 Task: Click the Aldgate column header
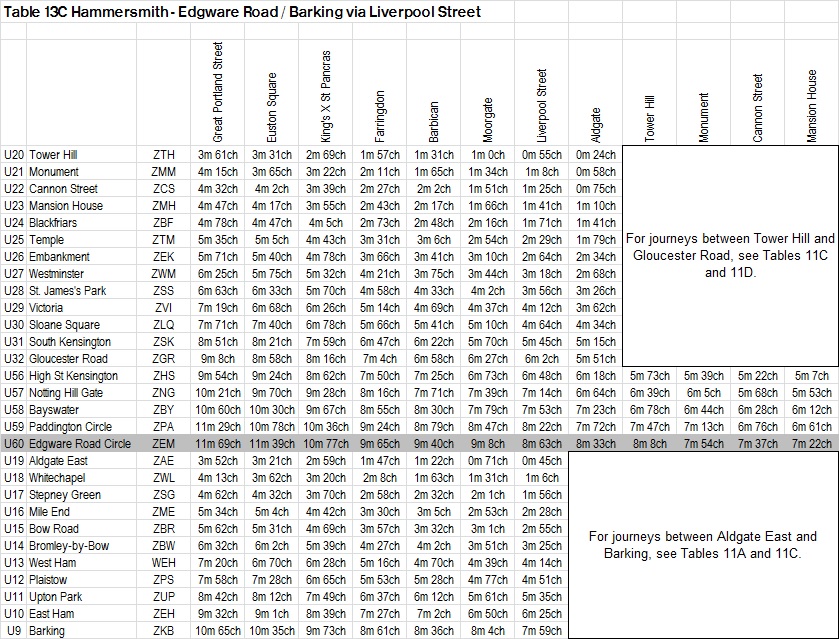coord(596,125)
